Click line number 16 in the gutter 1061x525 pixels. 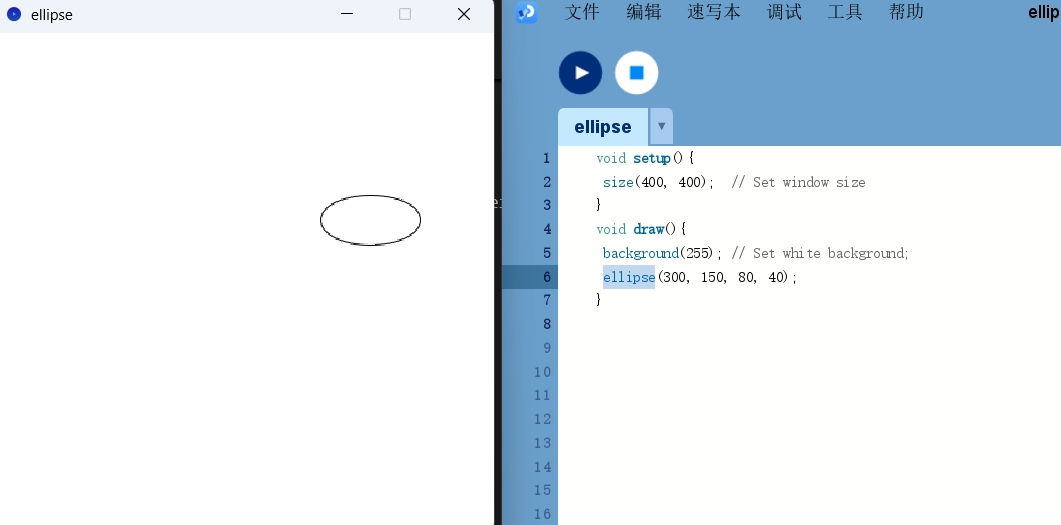click(542, 513)
